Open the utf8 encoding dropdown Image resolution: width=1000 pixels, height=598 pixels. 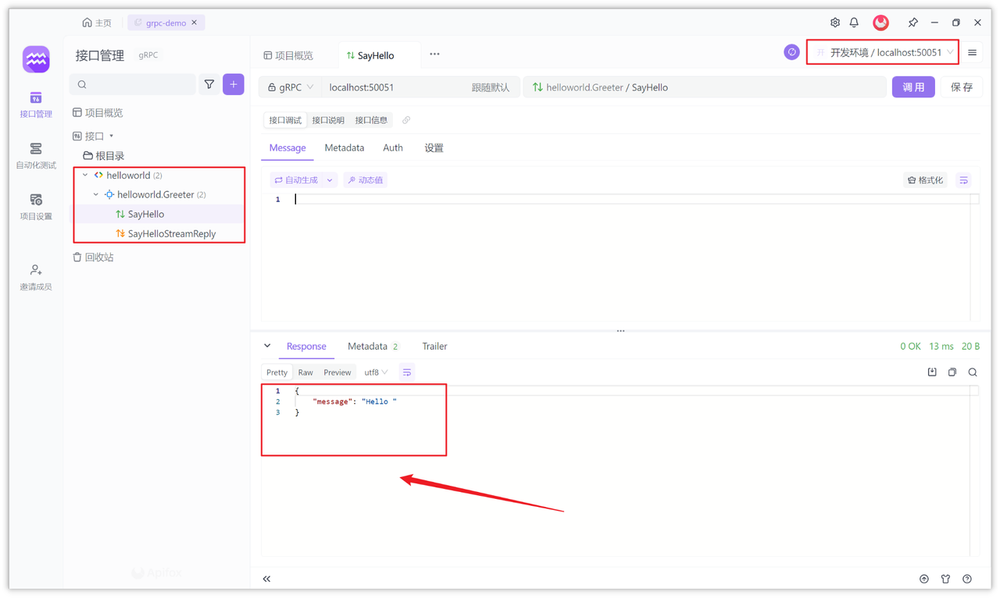(x=373, y=371)
